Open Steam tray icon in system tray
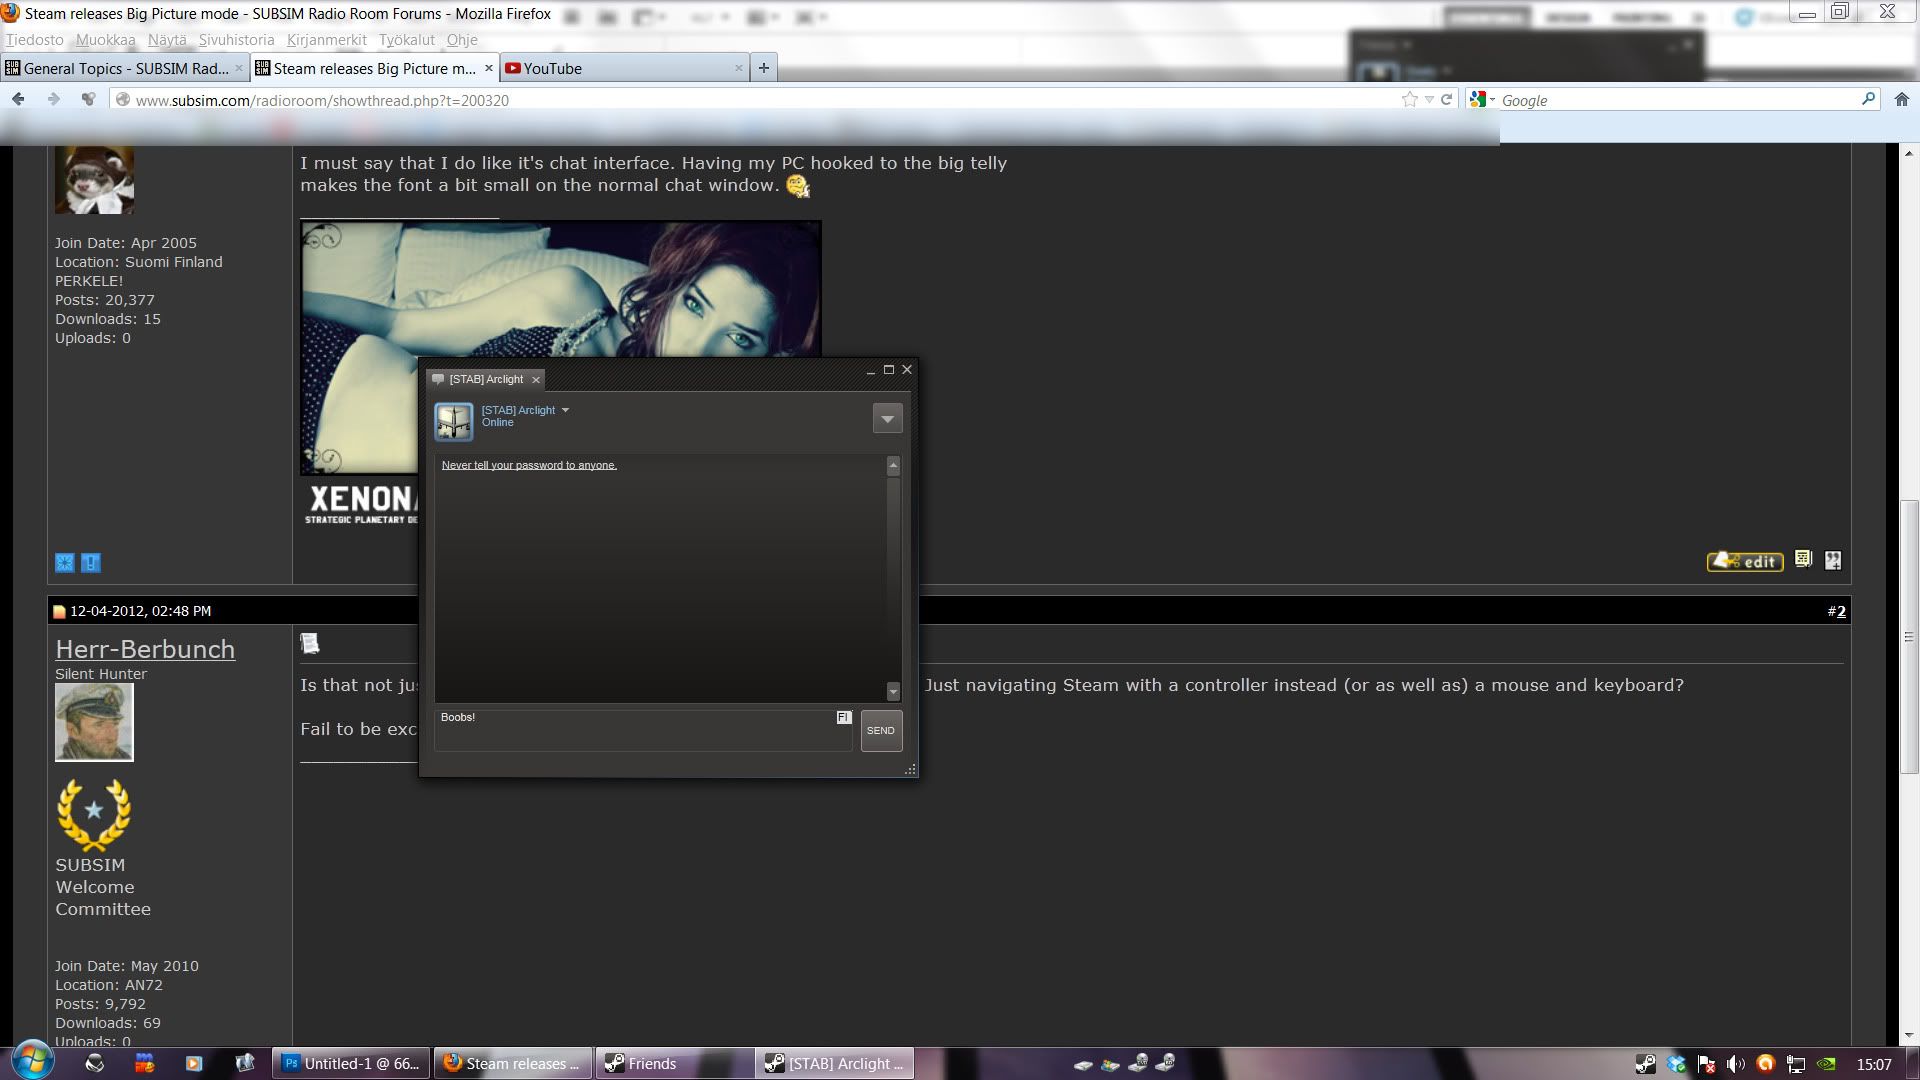 point(1645,1064)
